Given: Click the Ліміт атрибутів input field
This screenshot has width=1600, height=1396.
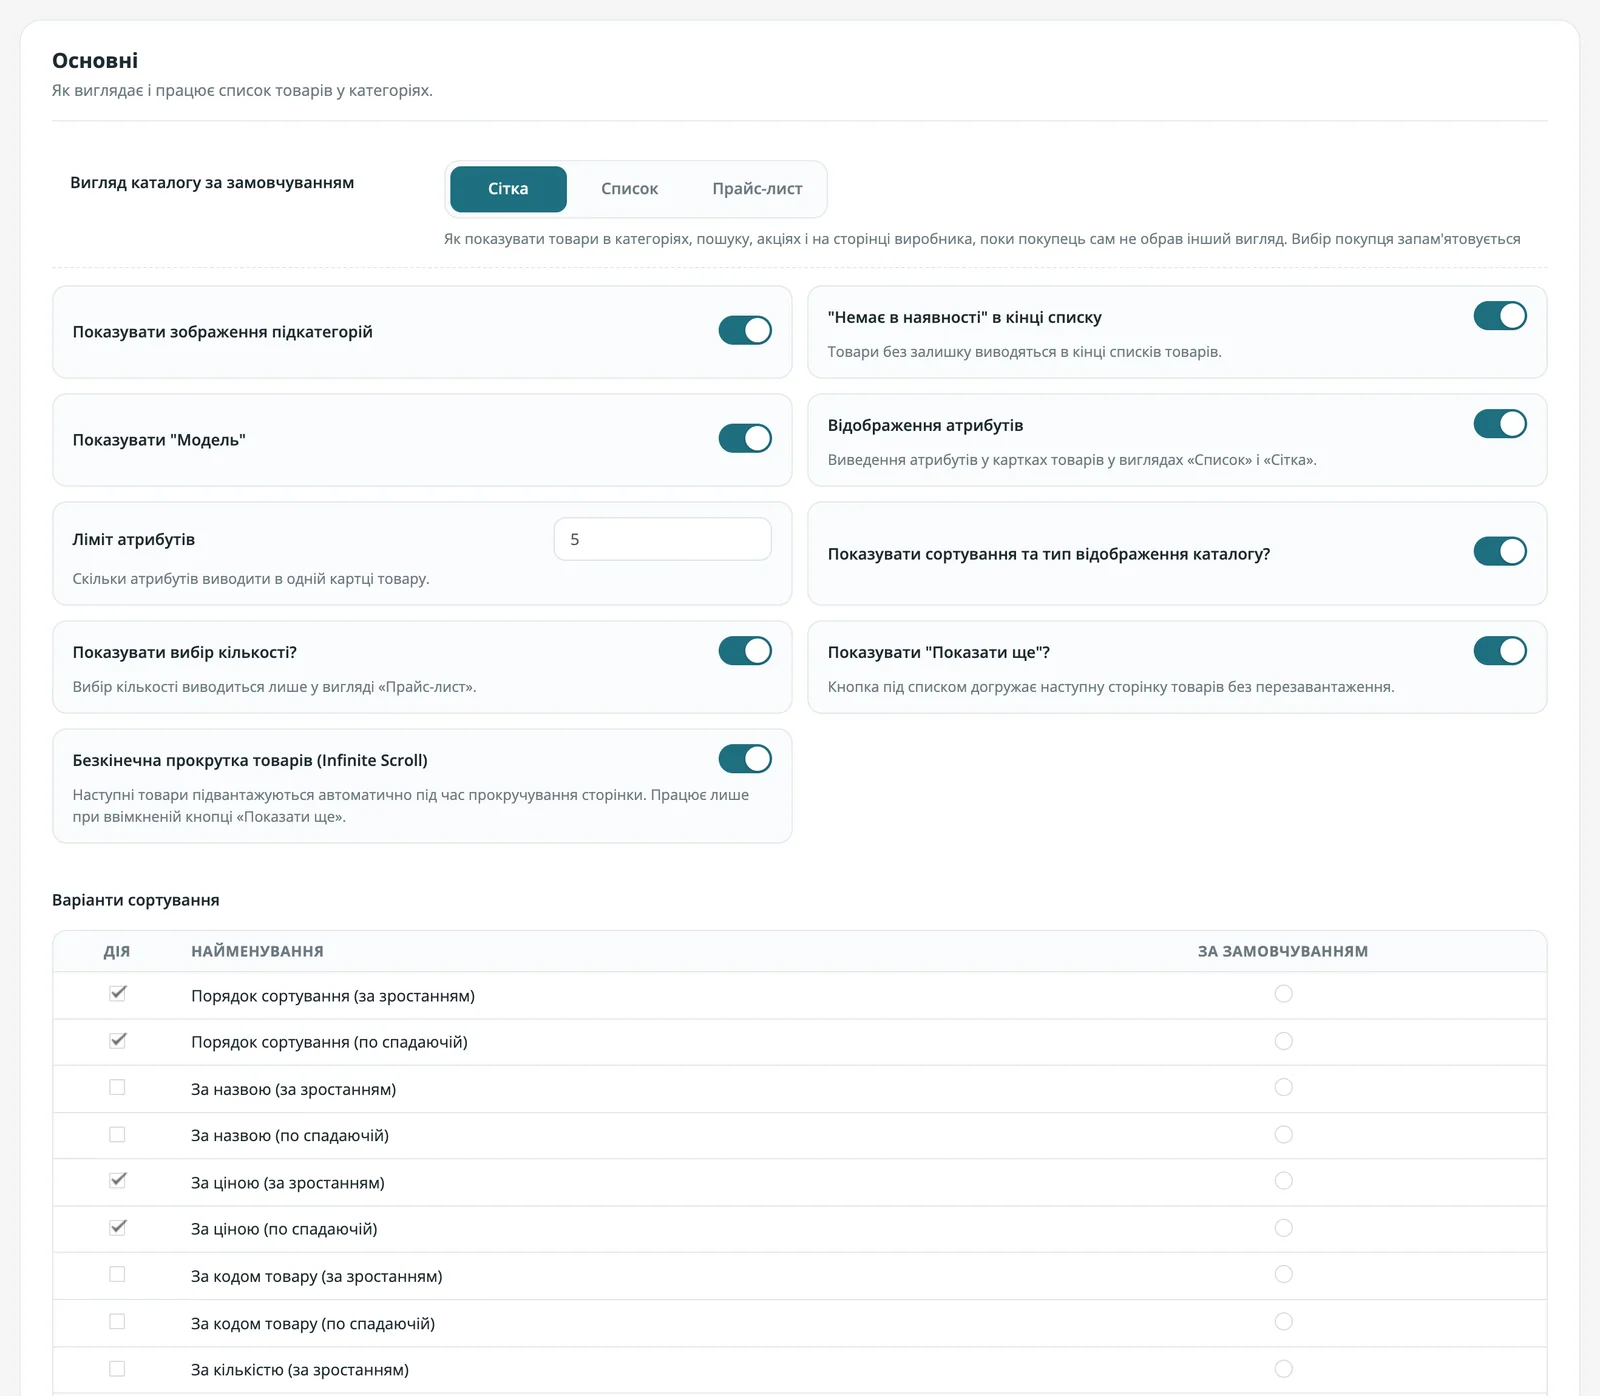Looking at the screenshot, I should (x=662, y=539).
